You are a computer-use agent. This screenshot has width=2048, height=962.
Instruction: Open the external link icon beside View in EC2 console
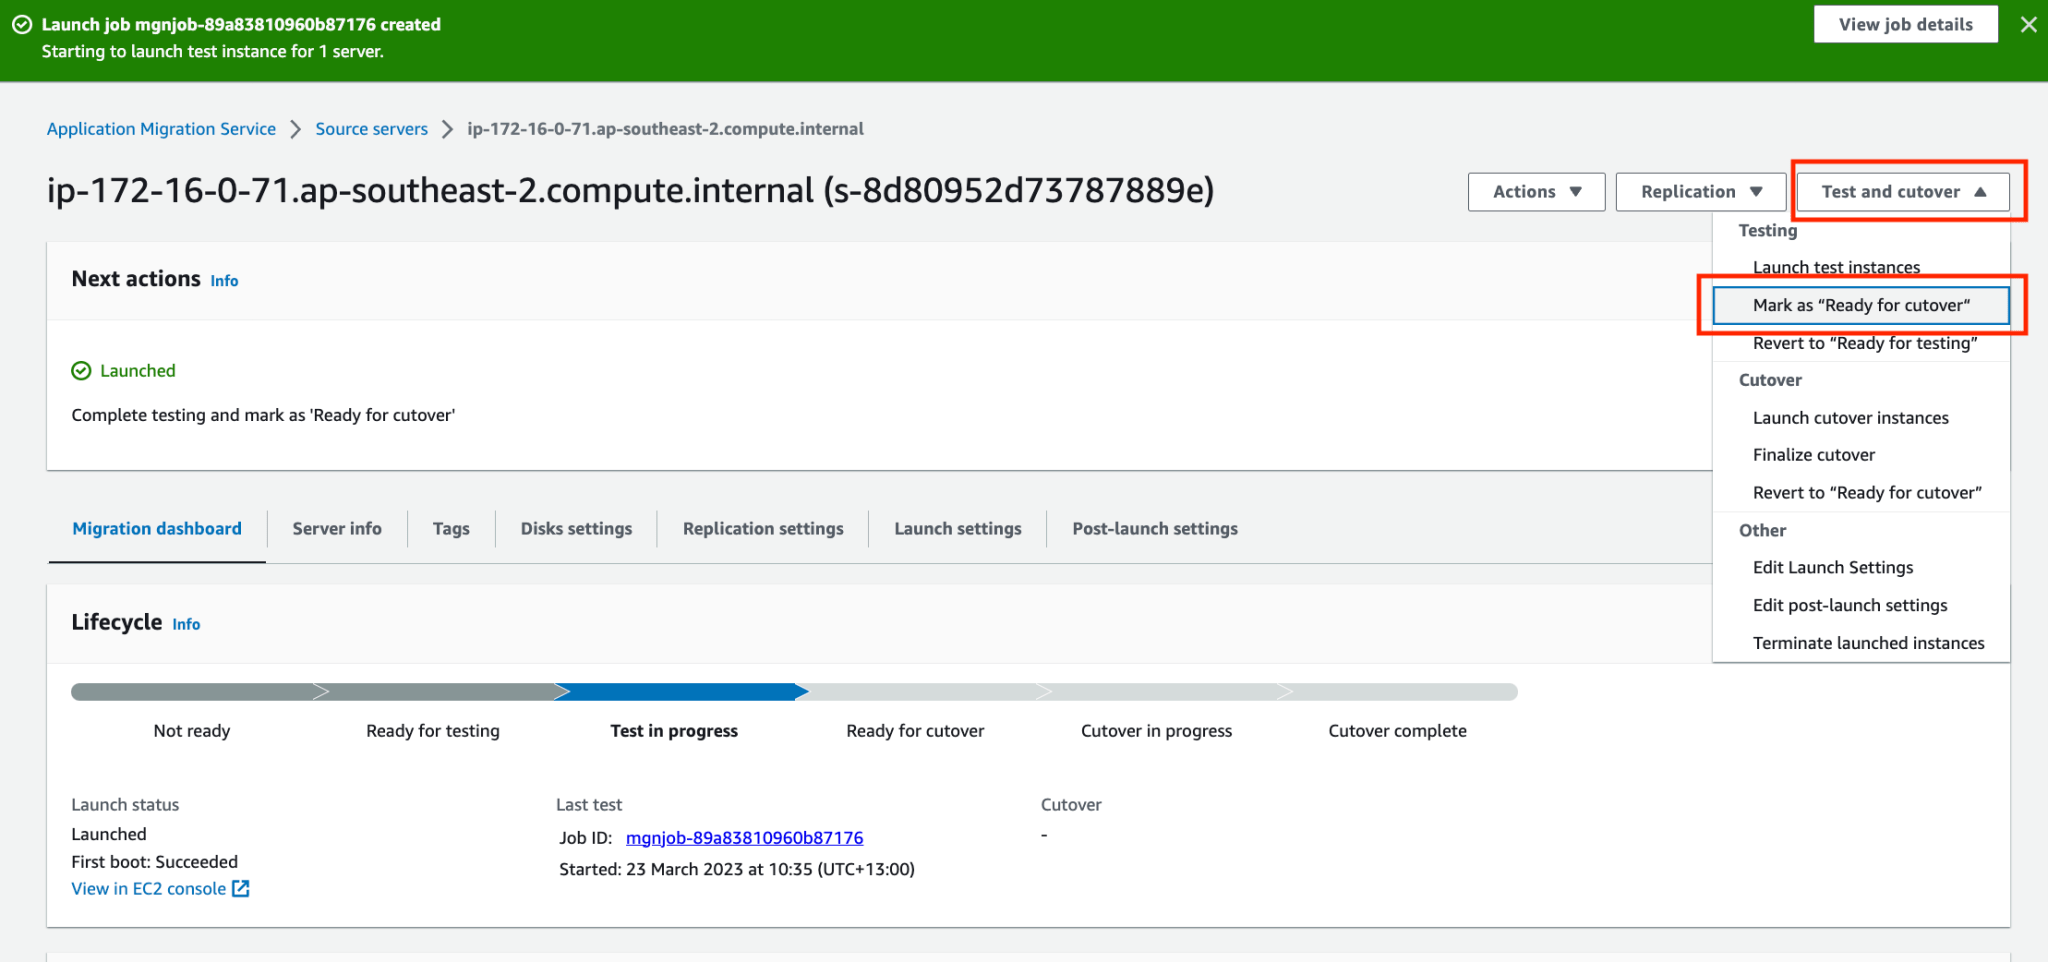point(239,888)
